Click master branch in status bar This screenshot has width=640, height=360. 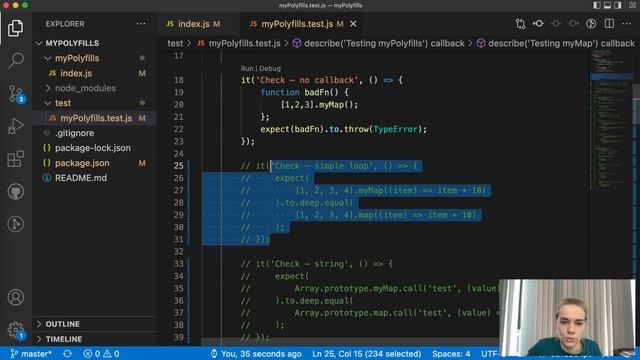click(x=31, y=353)
